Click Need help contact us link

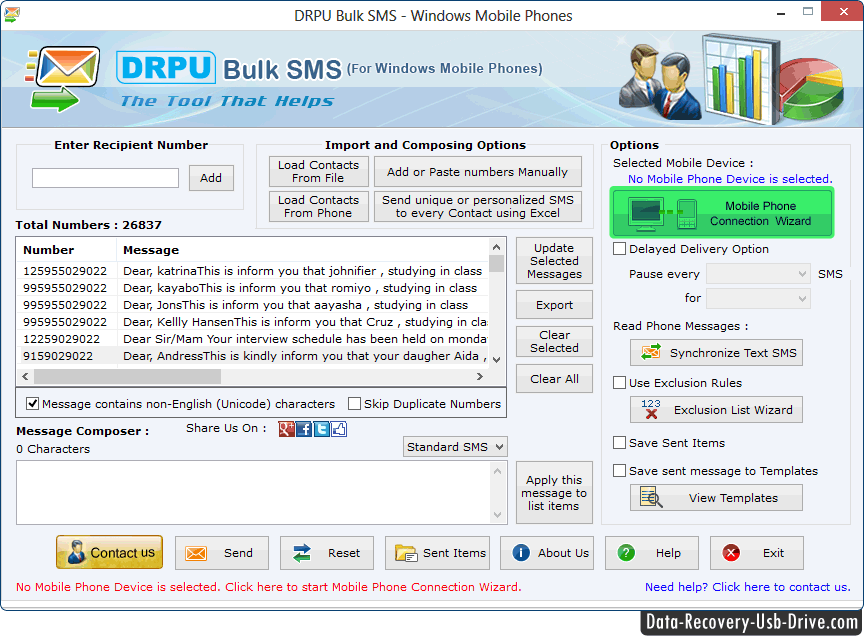[748, 587]
